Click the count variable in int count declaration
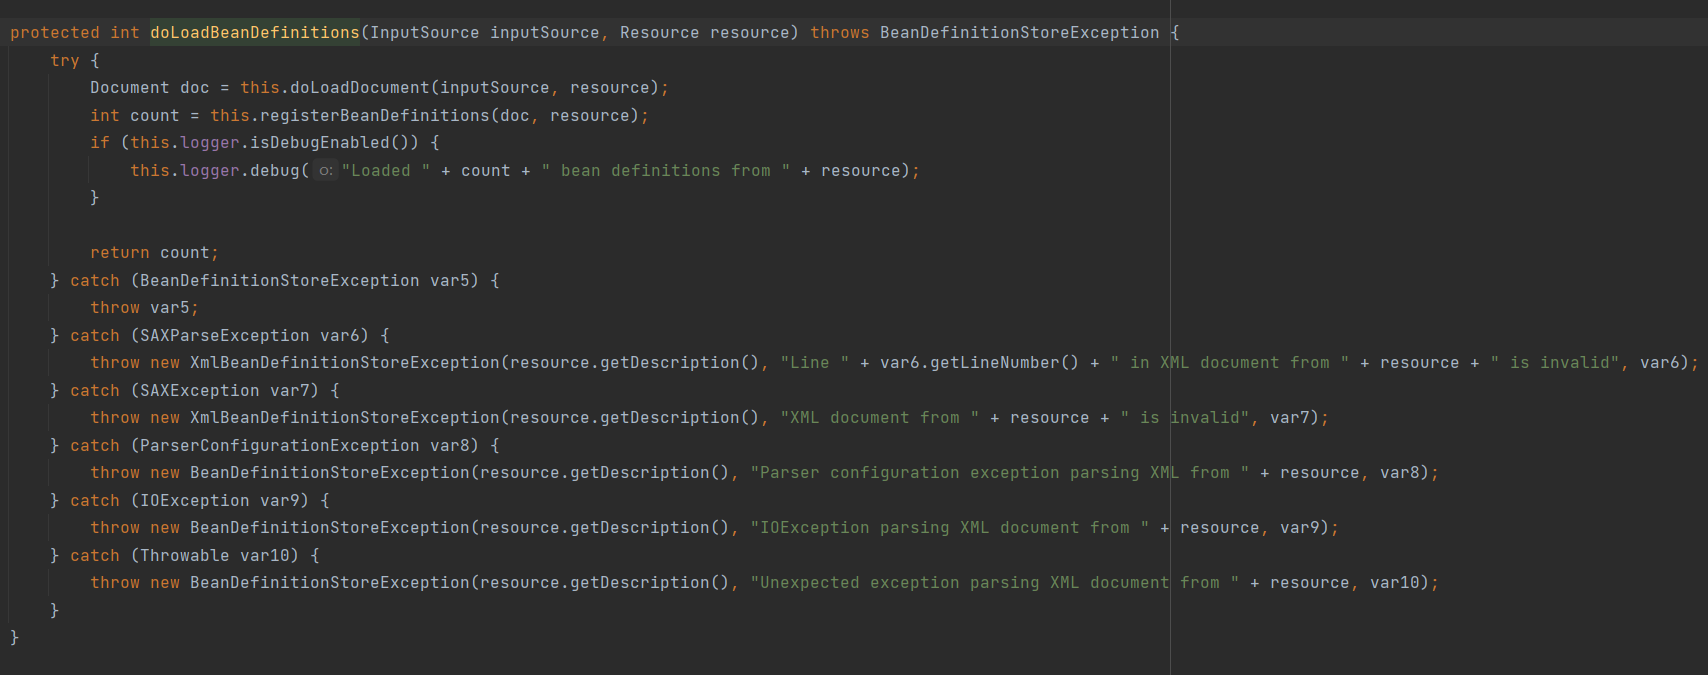Image resolution: width=1708 pixels, height=675 pixels. coord(155,116)
